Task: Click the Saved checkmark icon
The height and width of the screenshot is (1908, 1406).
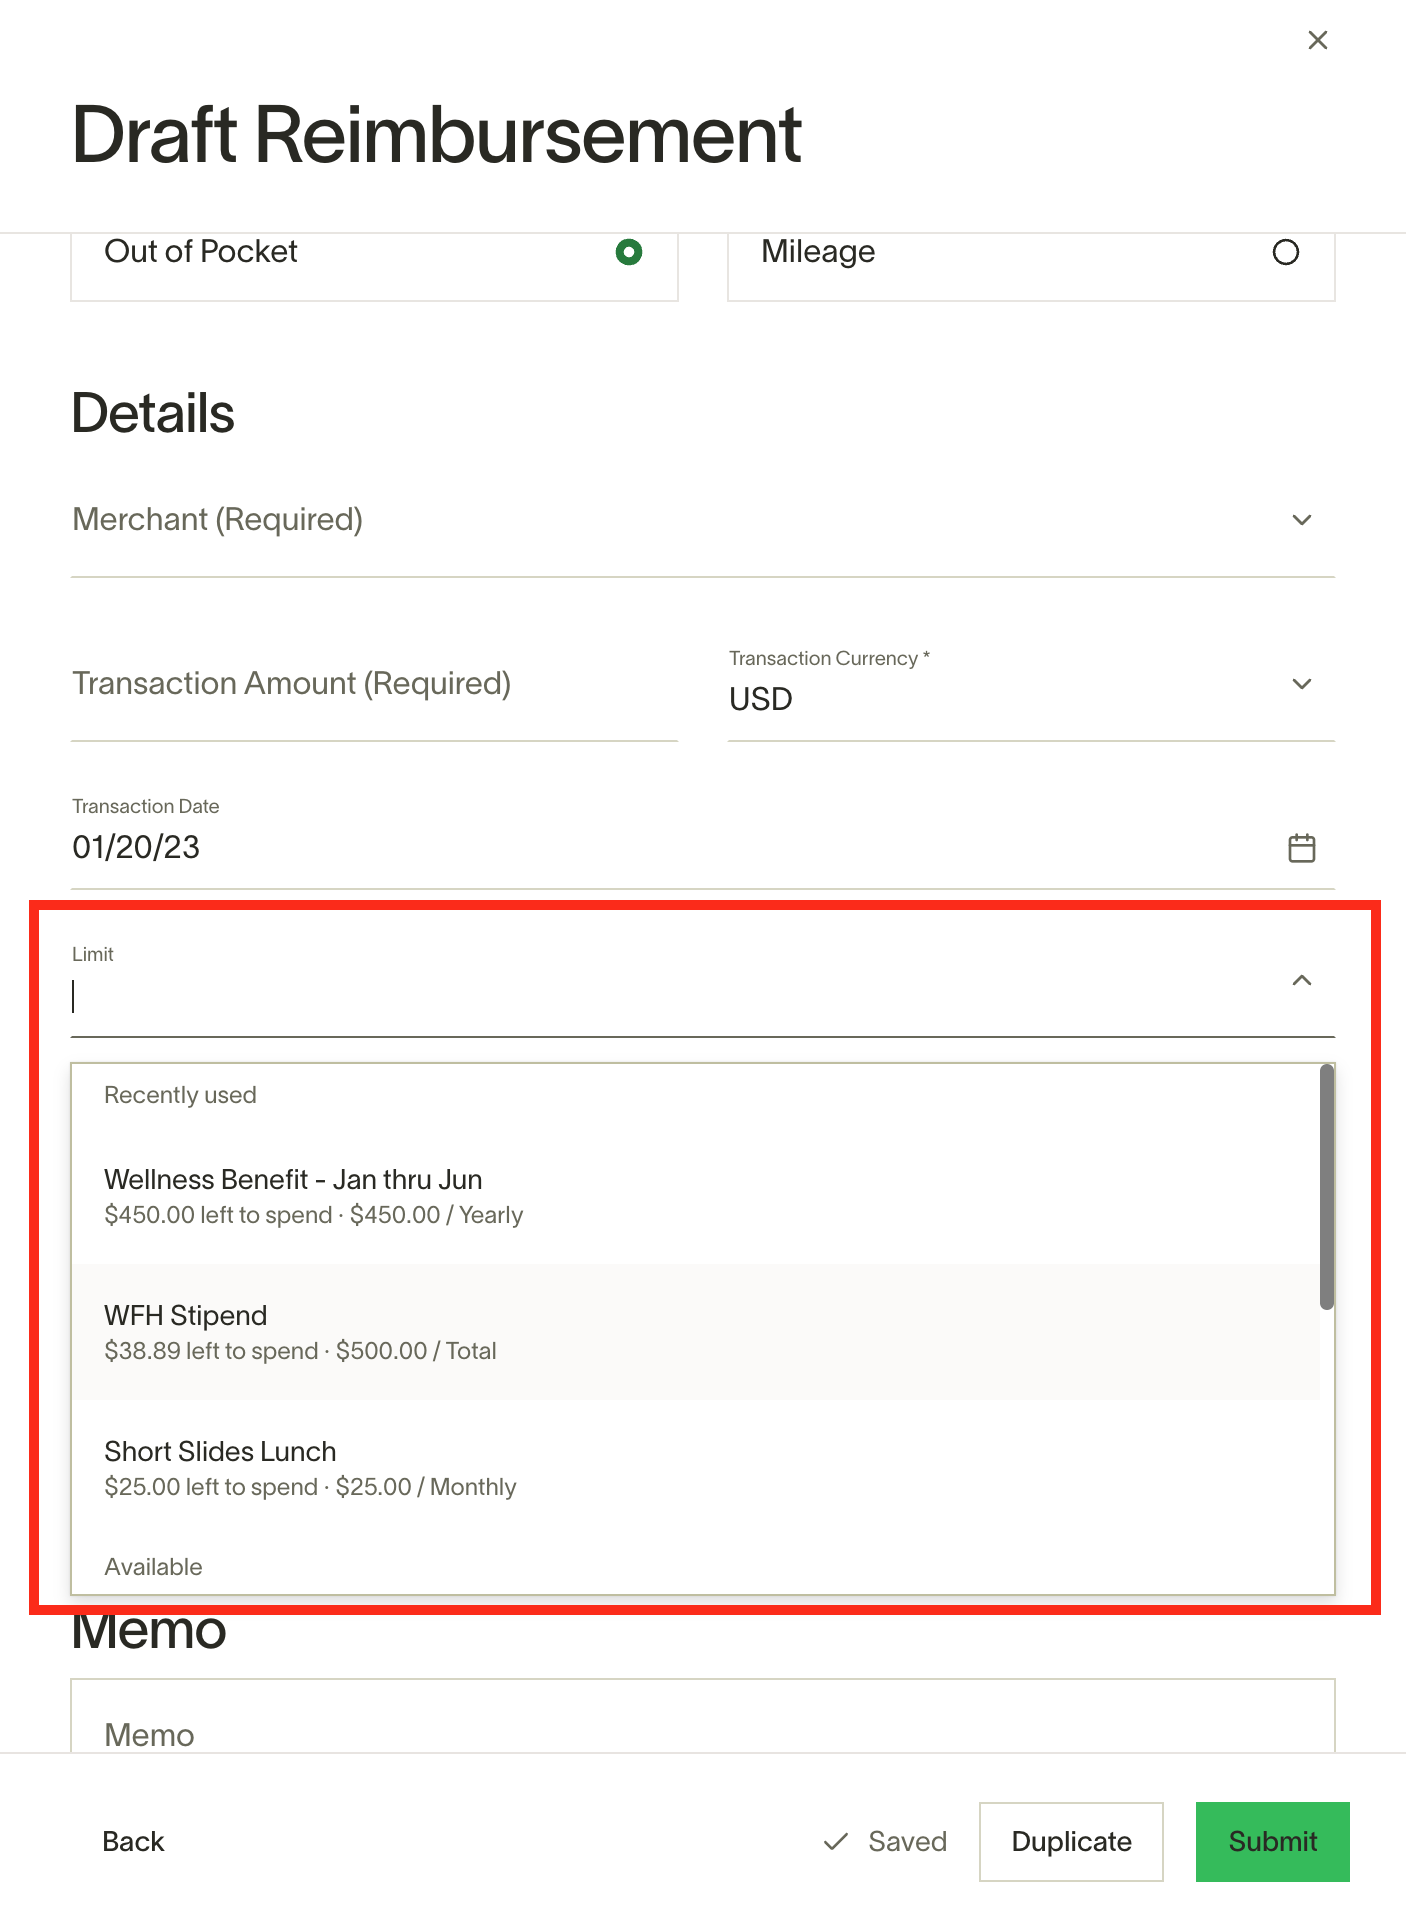Action: point(835,1842)
